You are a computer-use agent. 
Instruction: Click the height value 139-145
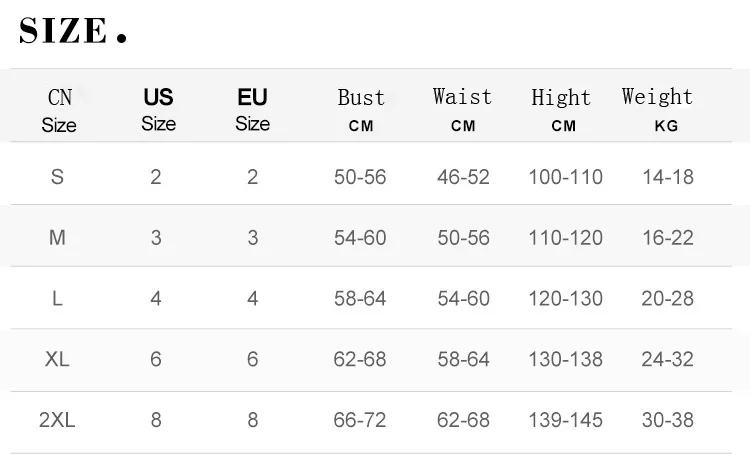click(565, 420)
